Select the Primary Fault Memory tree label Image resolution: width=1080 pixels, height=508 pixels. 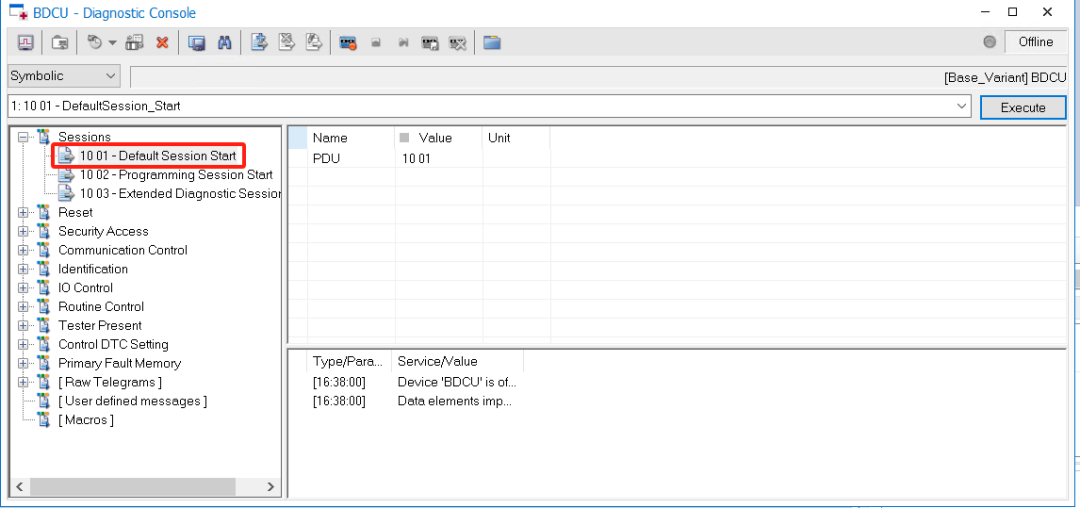[x=119, y=363]
